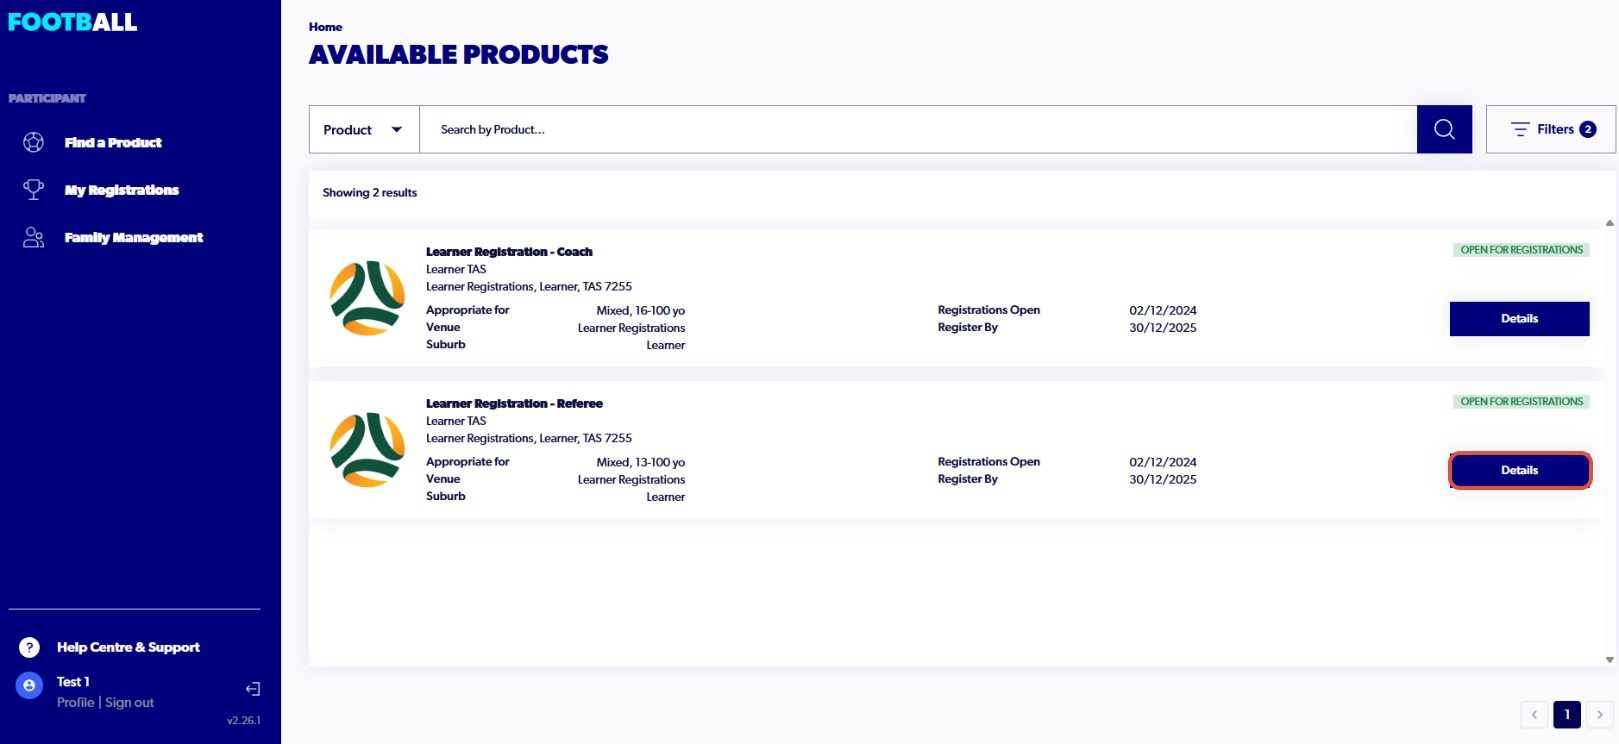Click the Referee OPEN FOR REGISTRATIONS badge
Viewport: 1619px width, 744px height.
[x=1521, y=402]
